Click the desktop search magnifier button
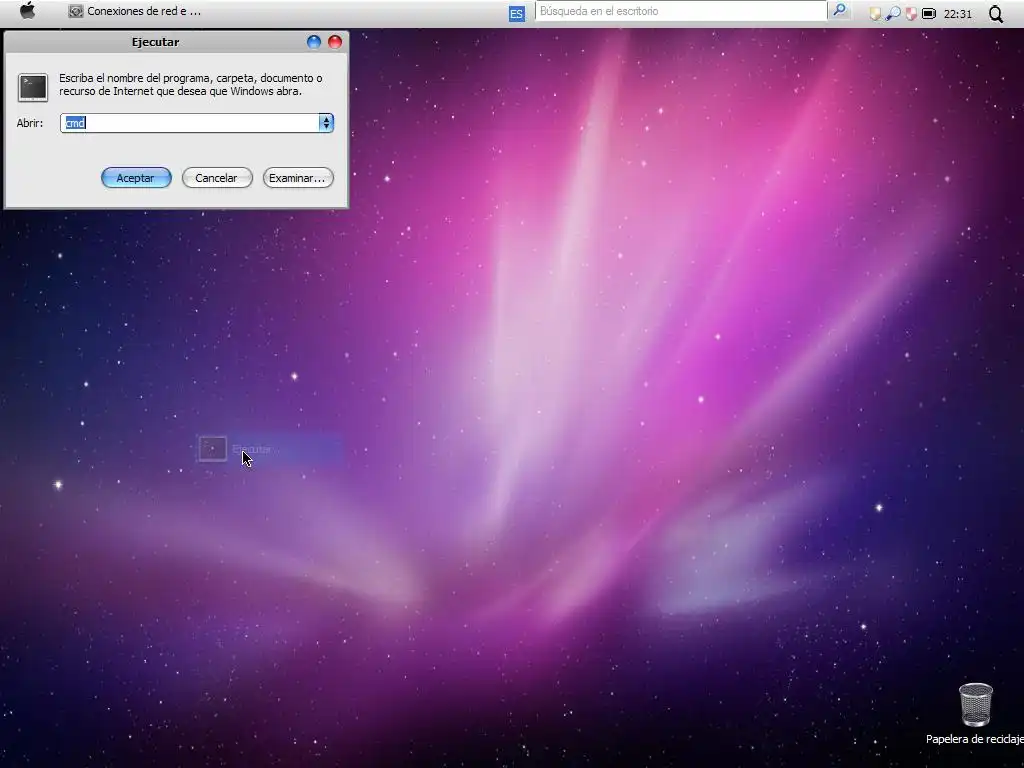The width and height of the screenshot is (1024, 768). pyautogui.click(x=839, y=10)
